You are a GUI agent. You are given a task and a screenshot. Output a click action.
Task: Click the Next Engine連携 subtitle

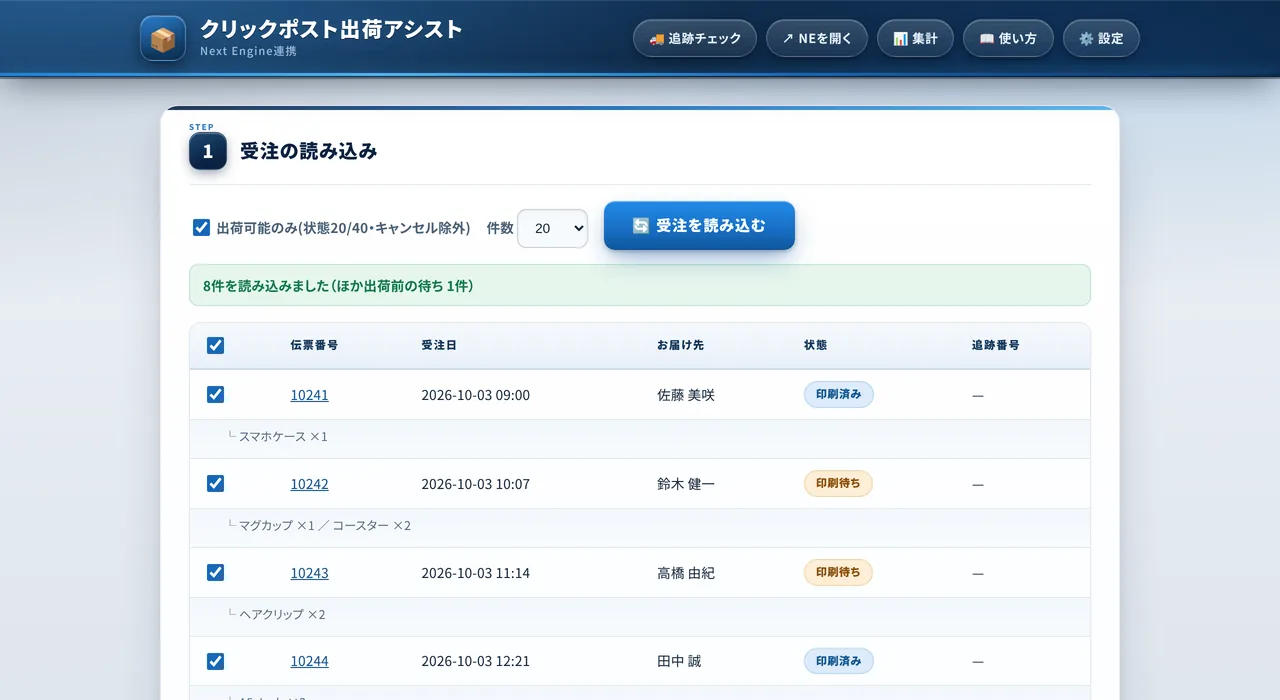(248, 51)
